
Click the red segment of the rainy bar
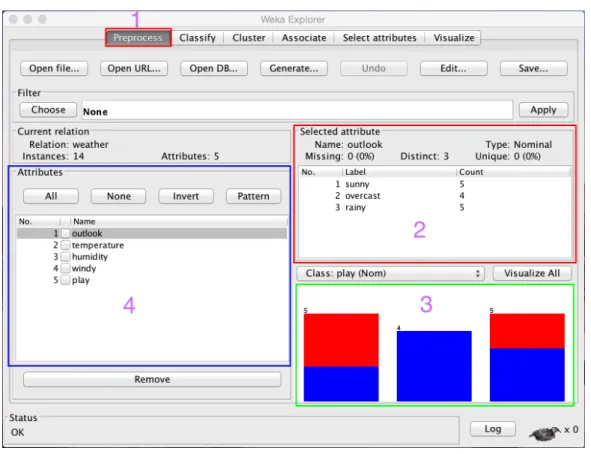coord(527,331)
